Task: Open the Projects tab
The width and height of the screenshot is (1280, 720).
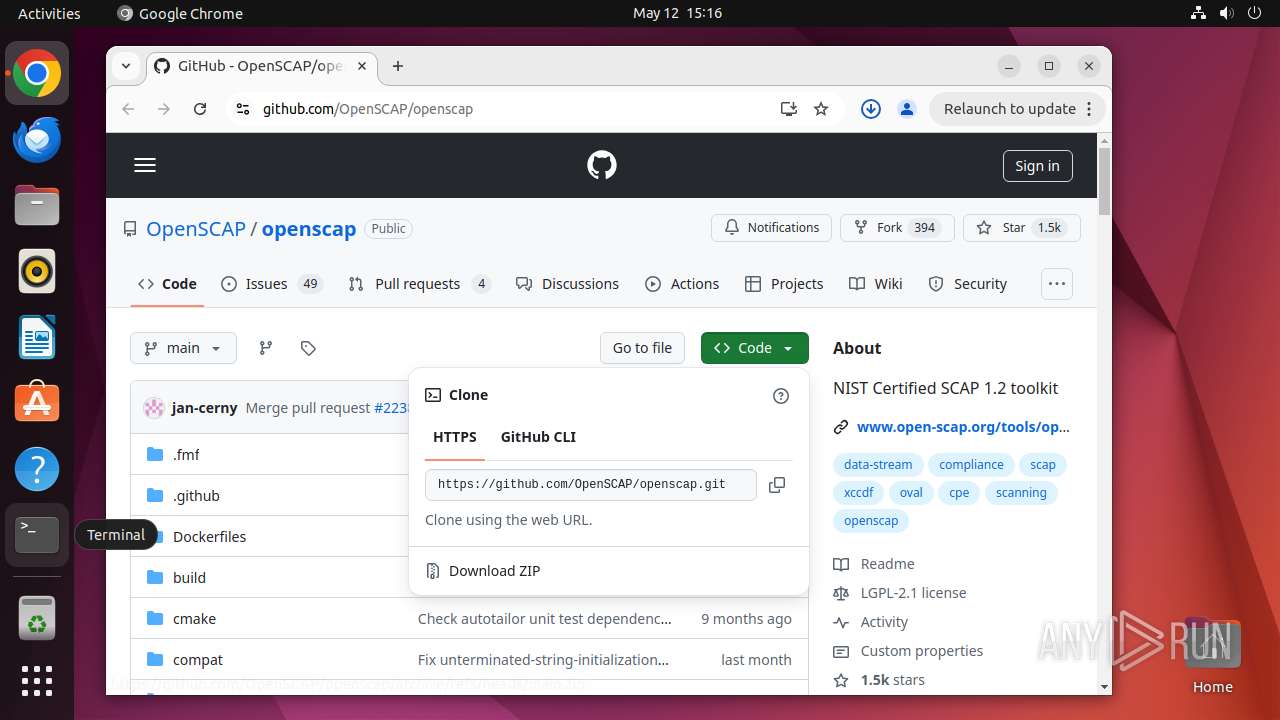Action: tap(784, 284)
